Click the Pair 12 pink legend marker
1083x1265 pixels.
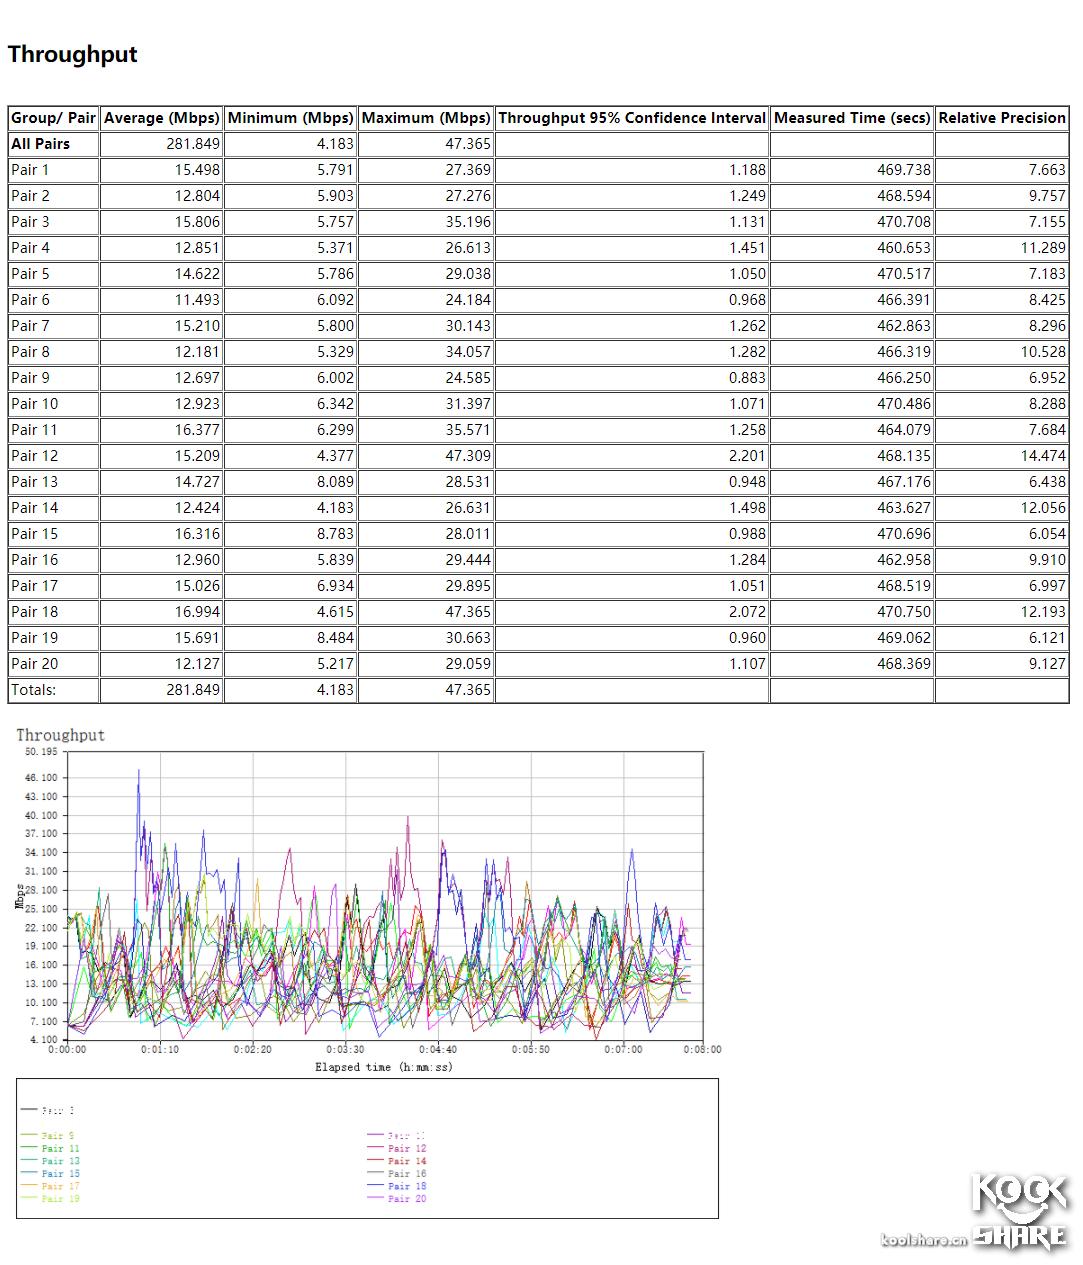(x=374, y=1148)
